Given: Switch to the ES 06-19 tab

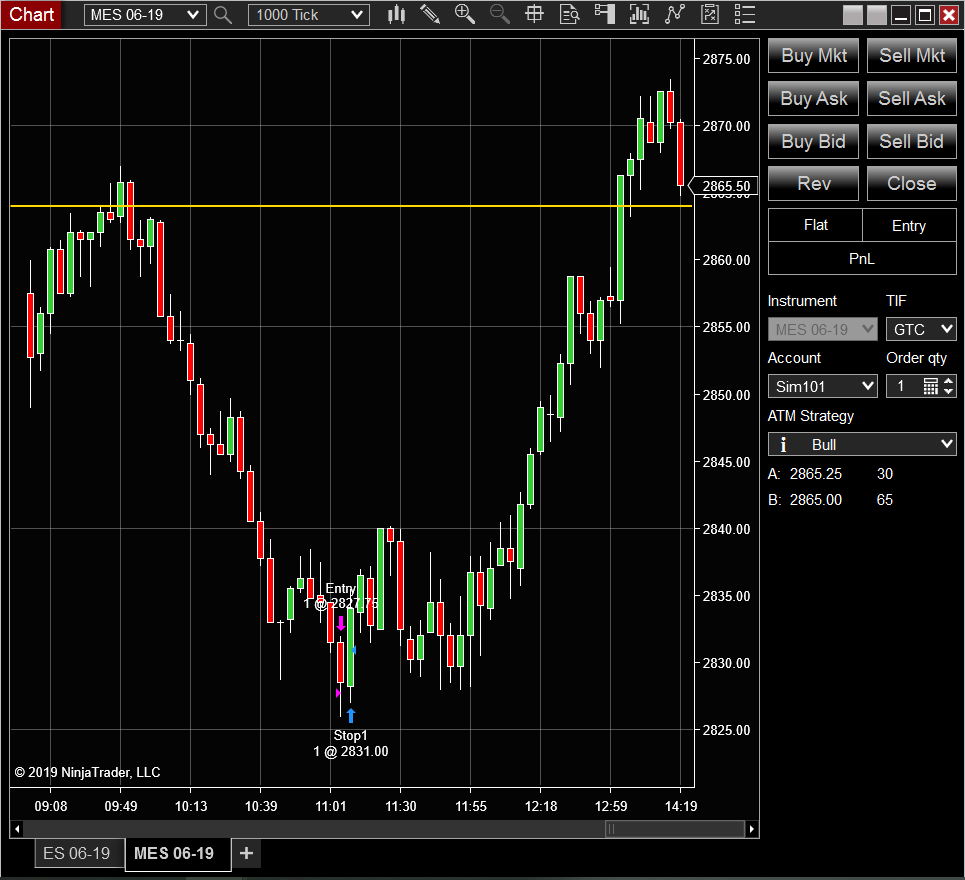Looking at the screenshot, I should pos(79,854).
